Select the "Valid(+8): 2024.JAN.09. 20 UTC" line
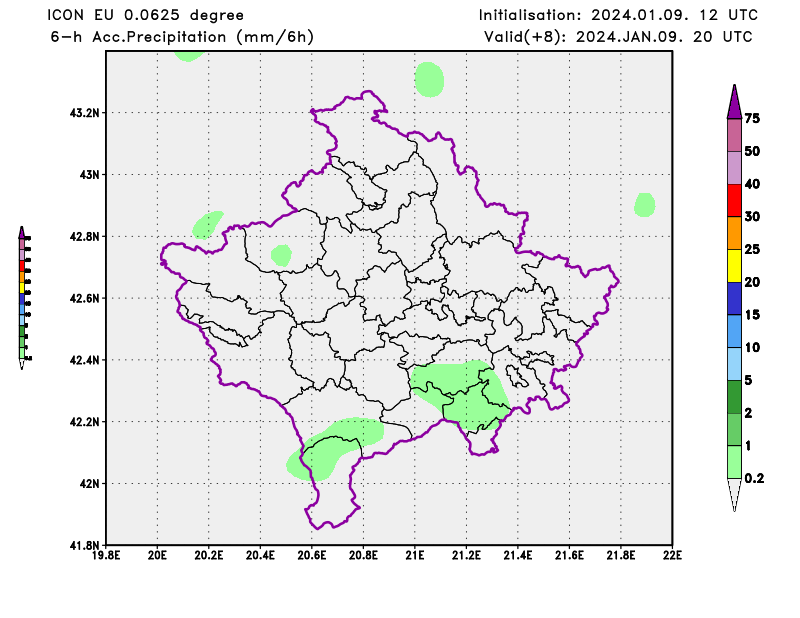The height and width of the screenshot is (618, 800). coord(618,37)
